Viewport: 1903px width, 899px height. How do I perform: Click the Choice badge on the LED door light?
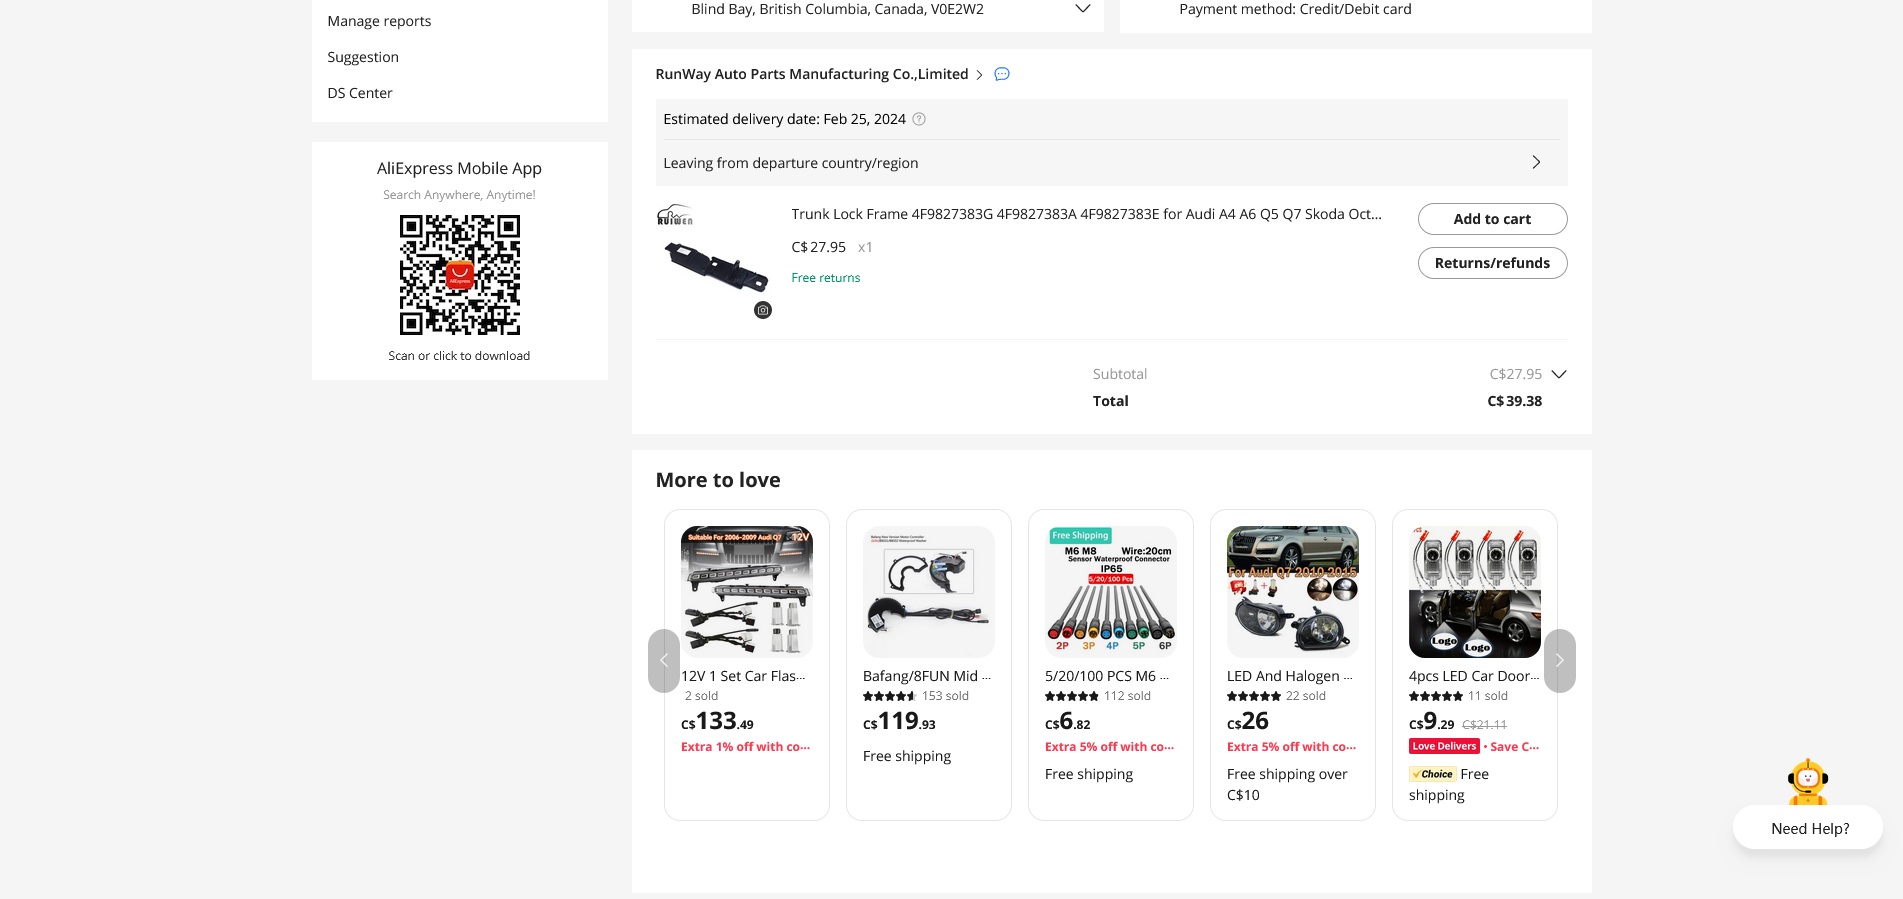1432,773
